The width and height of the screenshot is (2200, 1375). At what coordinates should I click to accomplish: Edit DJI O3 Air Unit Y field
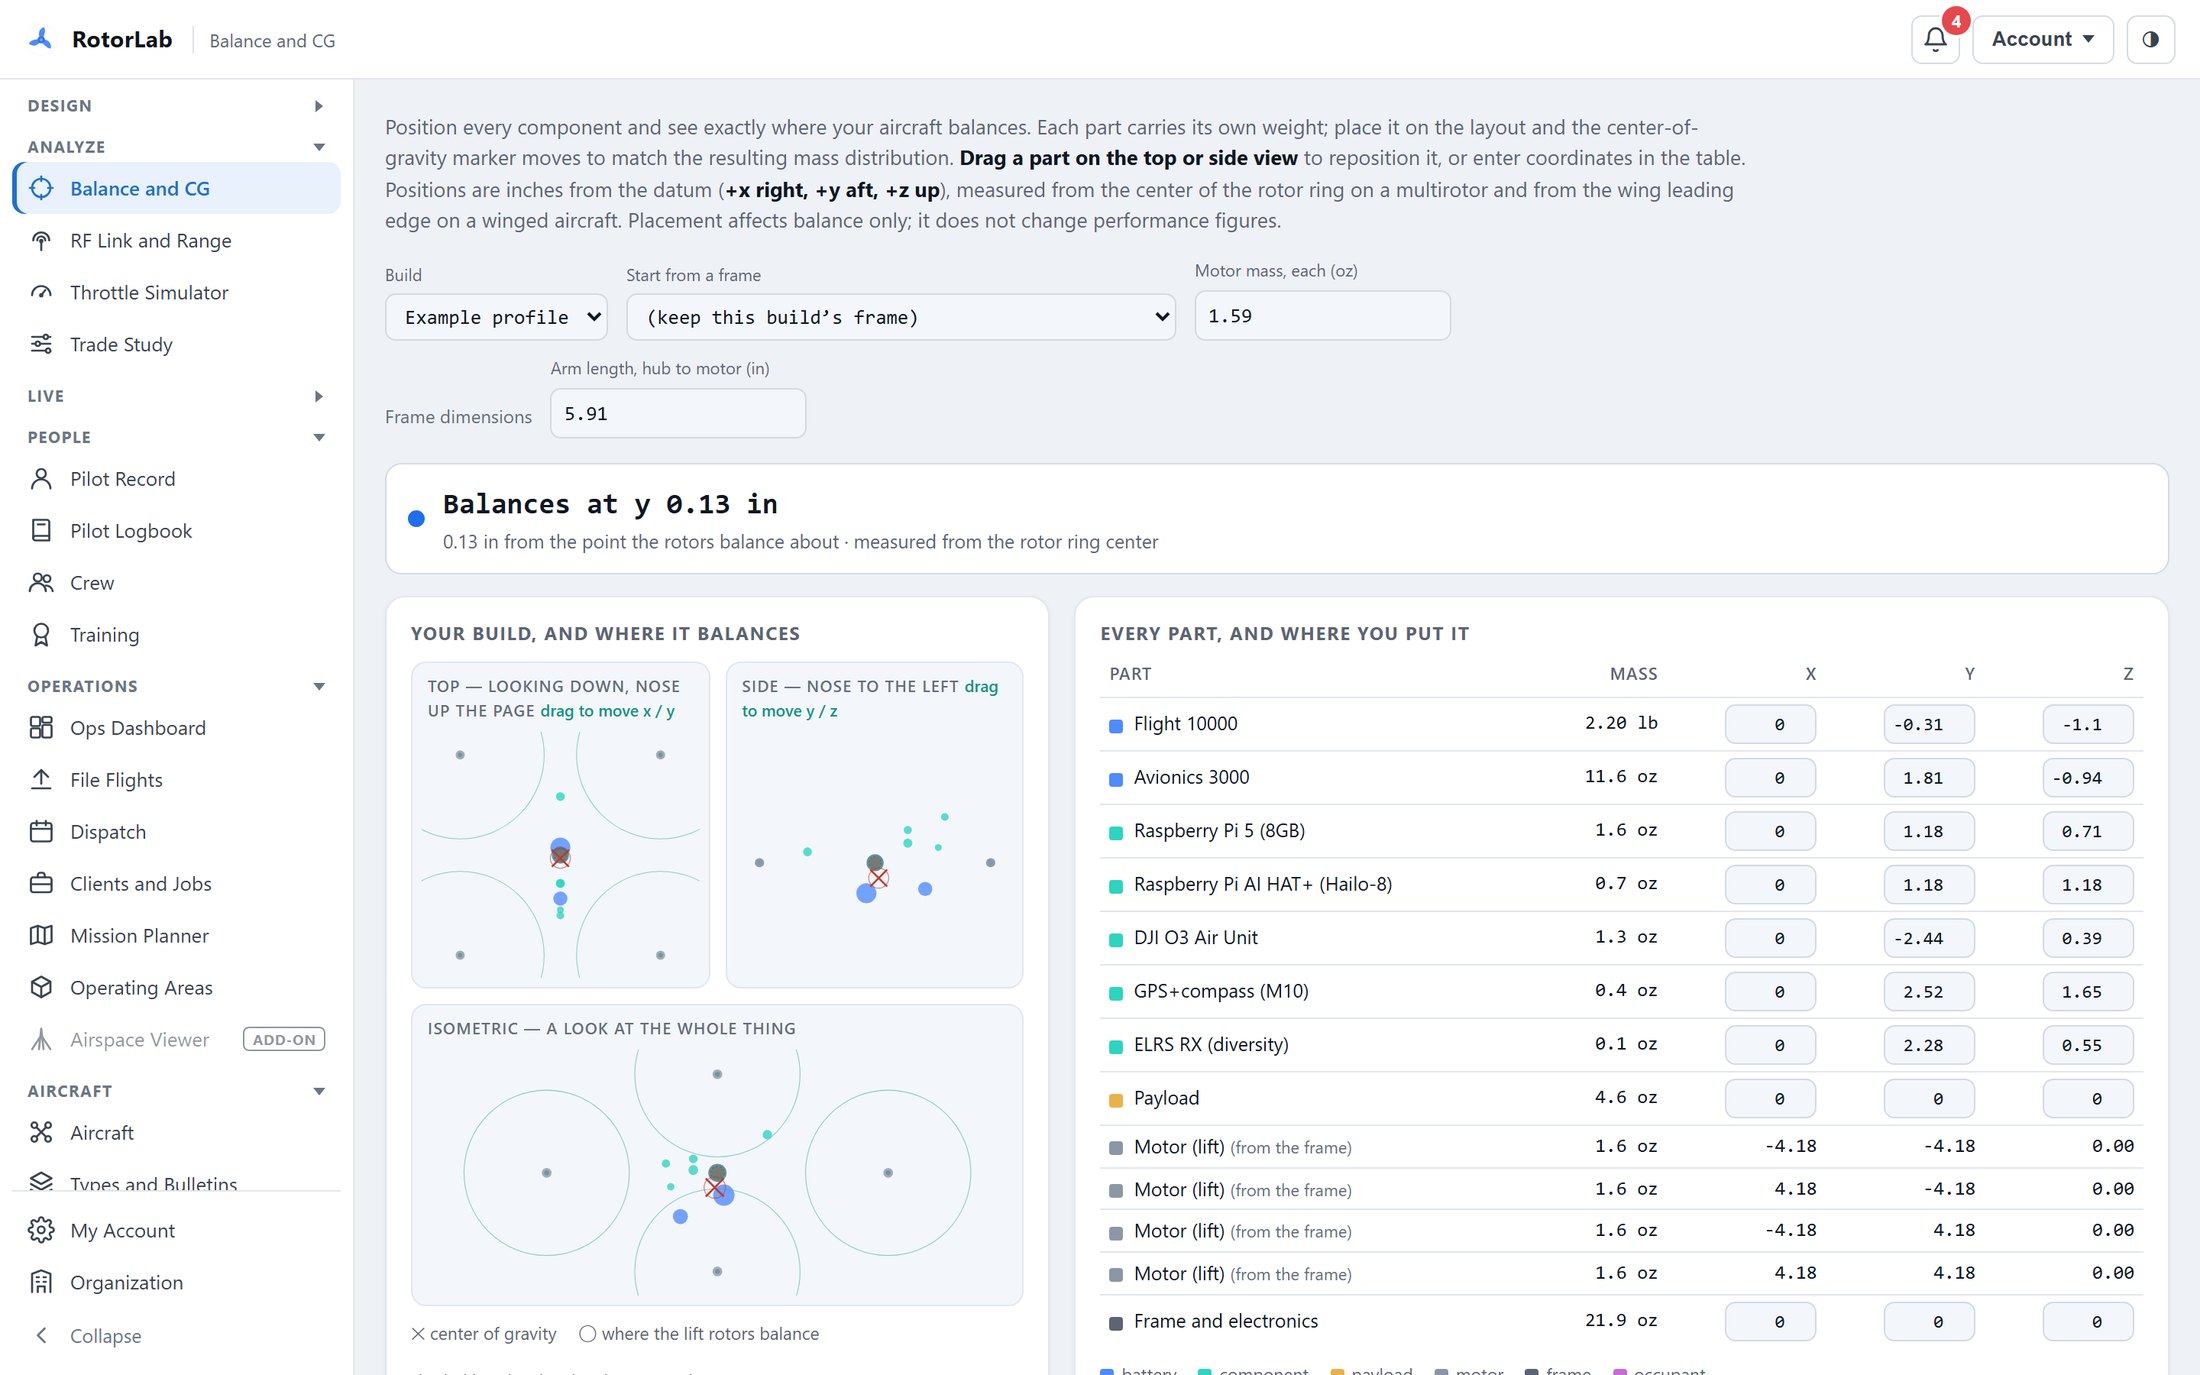(1929, 938)
